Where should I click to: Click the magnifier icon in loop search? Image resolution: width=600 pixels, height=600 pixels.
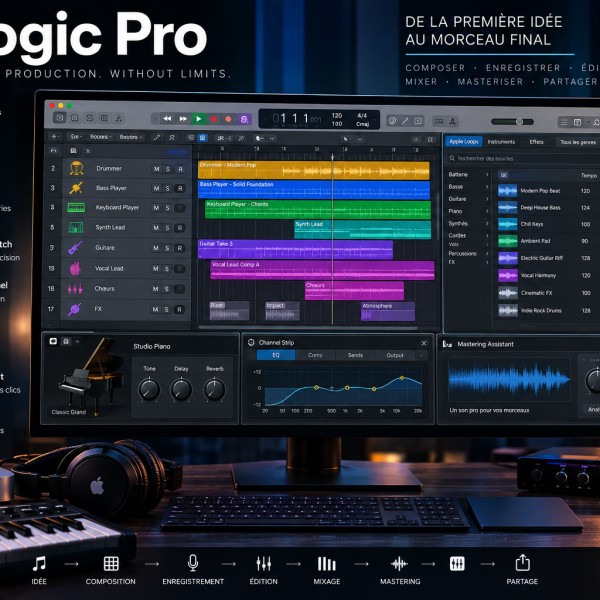point(452,158)
